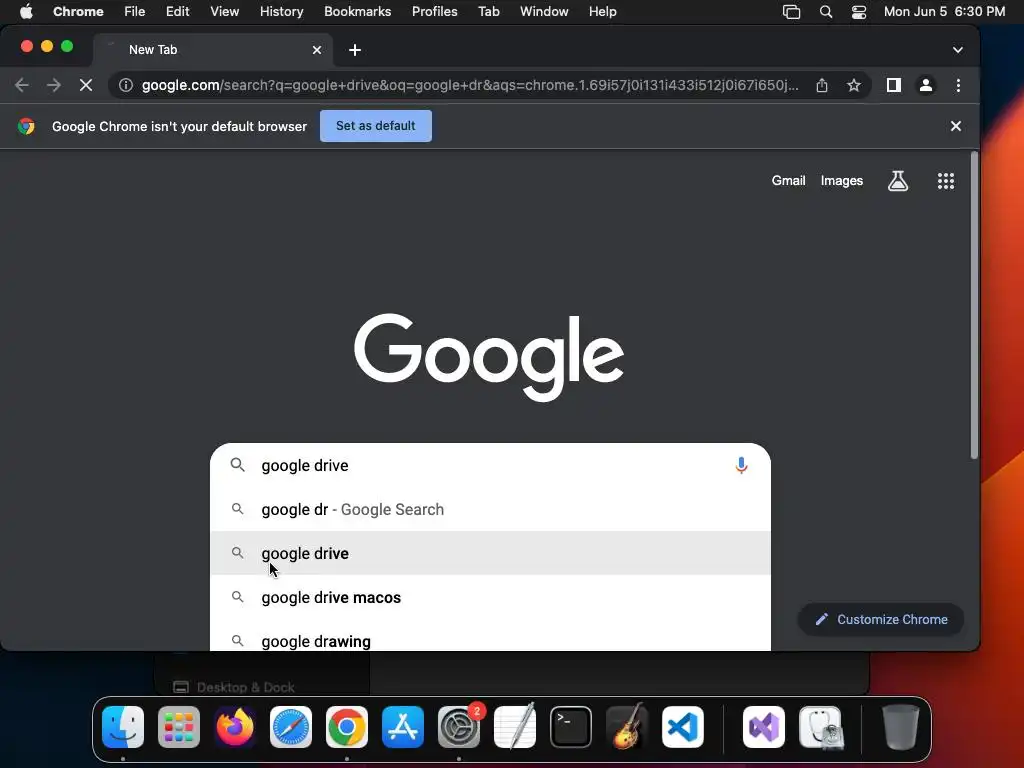1024x768 pixels.
Task: Open Launchpad from Dock
Action: point(179,727)
